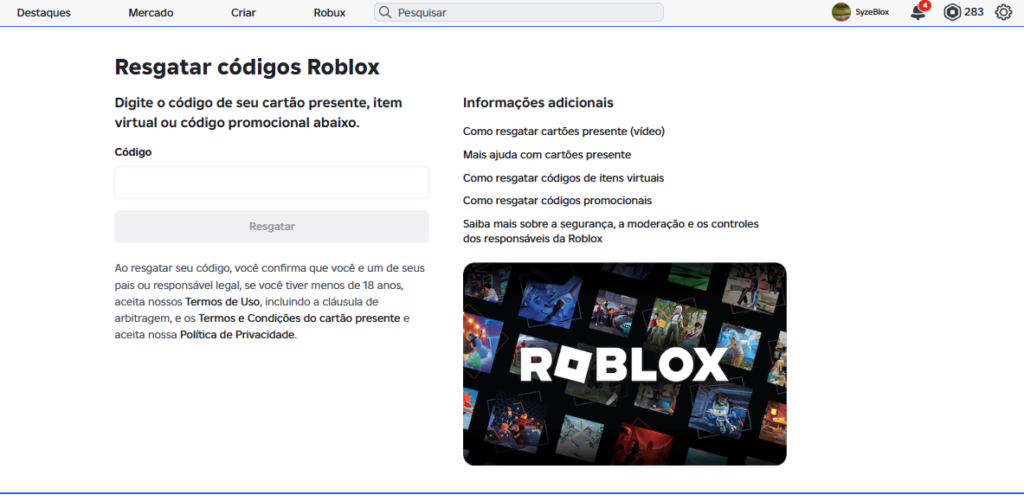The image size is (1024, 501).
Task: Open the notifications bell icon
Action: pos(917,13)
